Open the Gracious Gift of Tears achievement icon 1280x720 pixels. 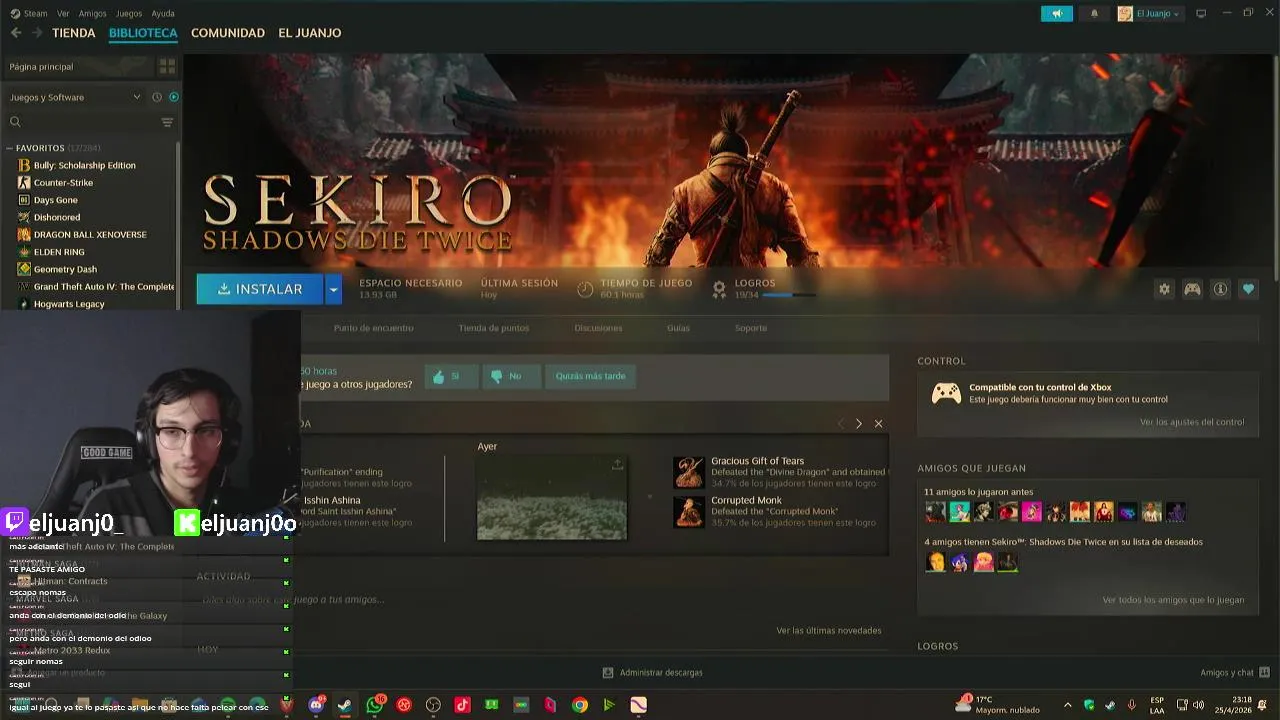click(689, 472)
